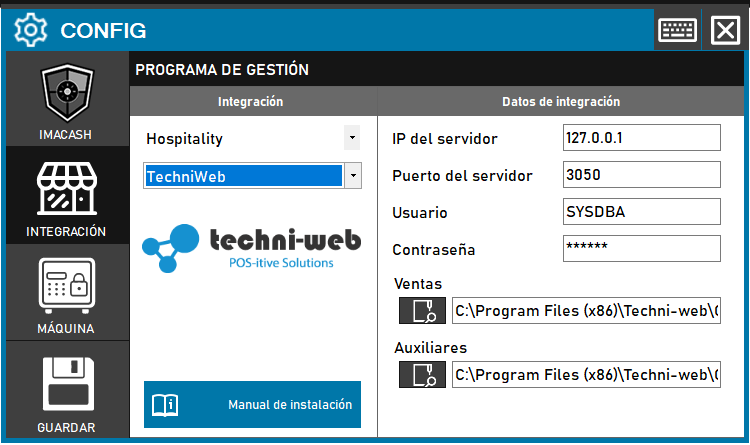Click the CONFIG gear icon

pos(31,31)
